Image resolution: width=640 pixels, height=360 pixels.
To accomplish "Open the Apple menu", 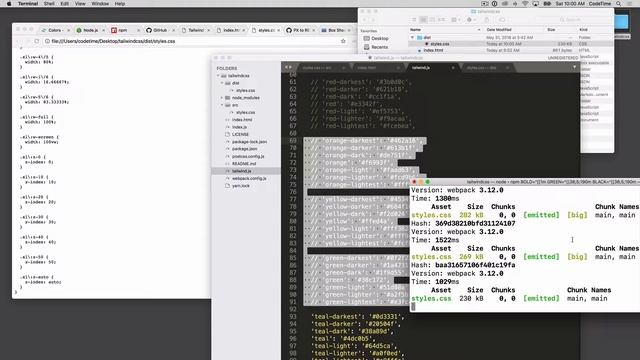I will [x=9, y=4].
